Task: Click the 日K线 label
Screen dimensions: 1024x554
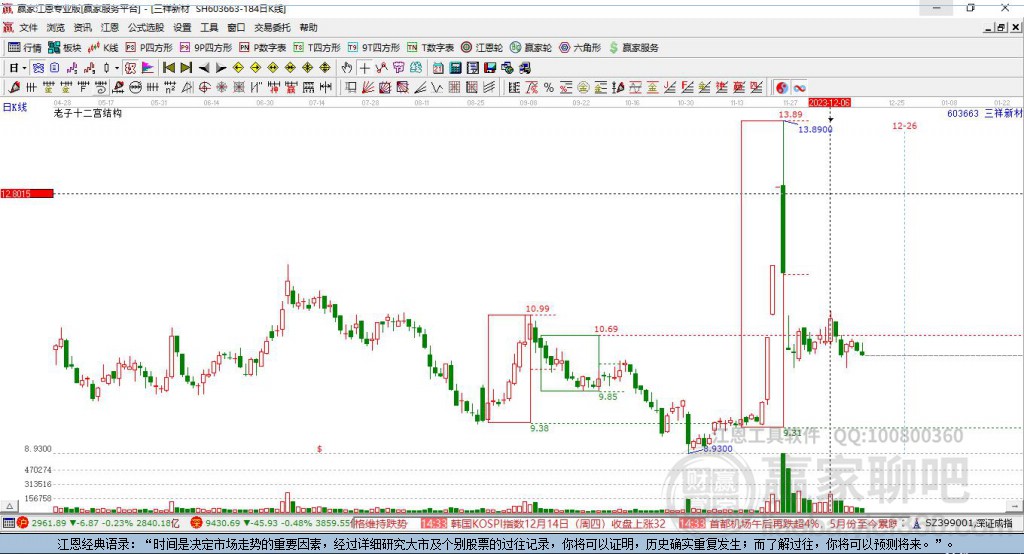Action: [15, 107]
